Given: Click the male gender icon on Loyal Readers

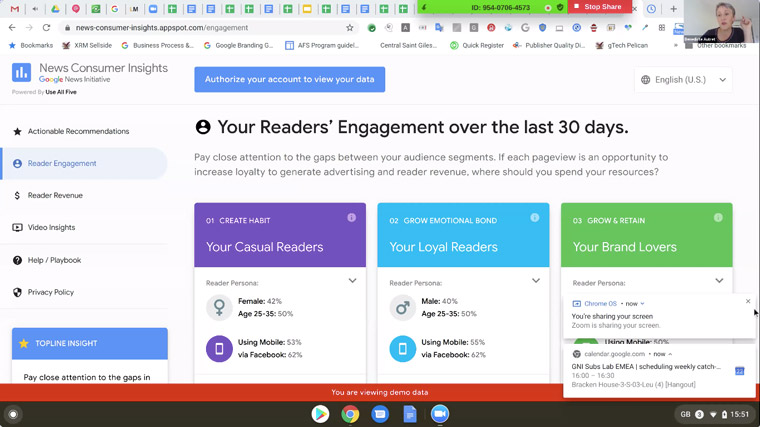Looking at the screenshot, I should 403,307.
